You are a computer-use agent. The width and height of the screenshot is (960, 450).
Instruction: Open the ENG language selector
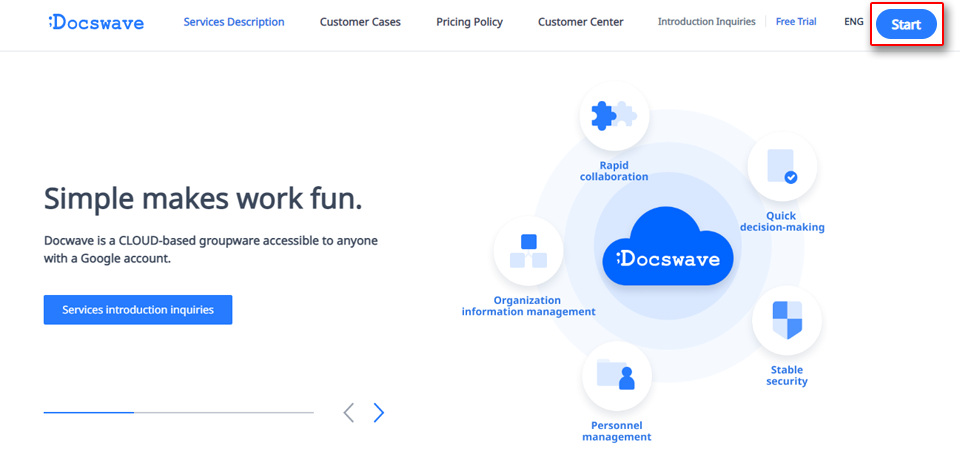853,21
